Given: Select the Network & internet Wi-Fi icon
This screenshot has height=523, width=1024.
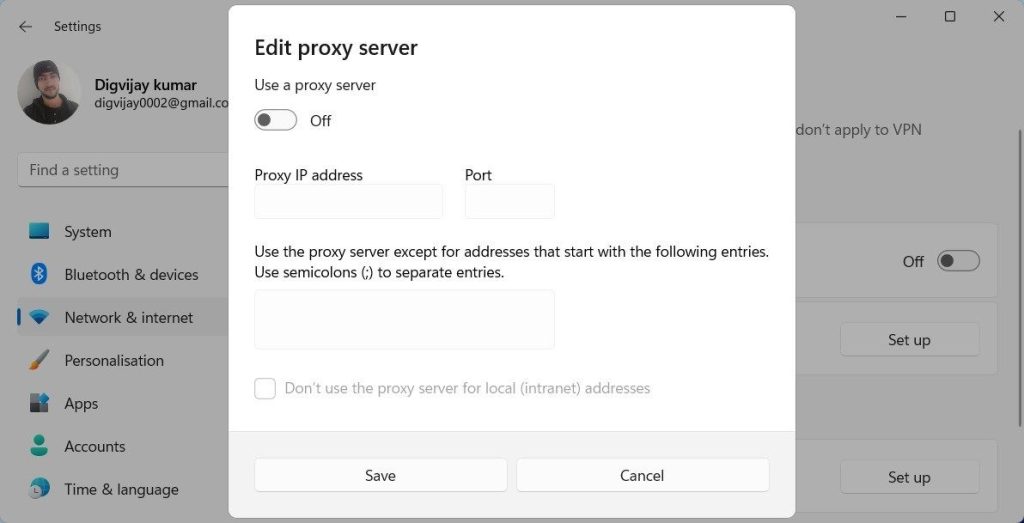Looking at the screenshot, I should 39,317.
